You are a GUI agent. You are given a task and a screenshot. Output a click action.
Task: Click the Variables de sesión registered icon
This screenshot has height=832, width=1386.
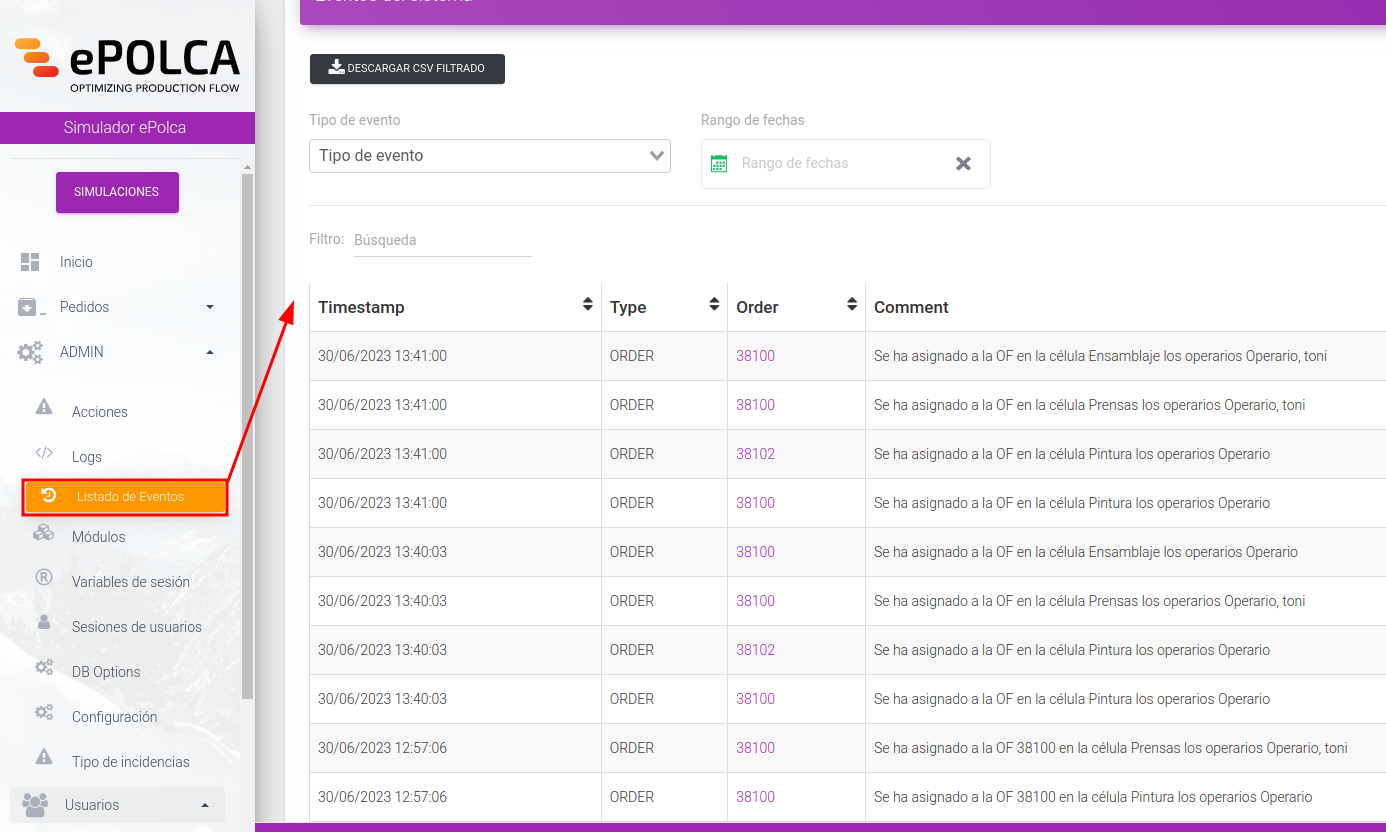click(44, 577)
